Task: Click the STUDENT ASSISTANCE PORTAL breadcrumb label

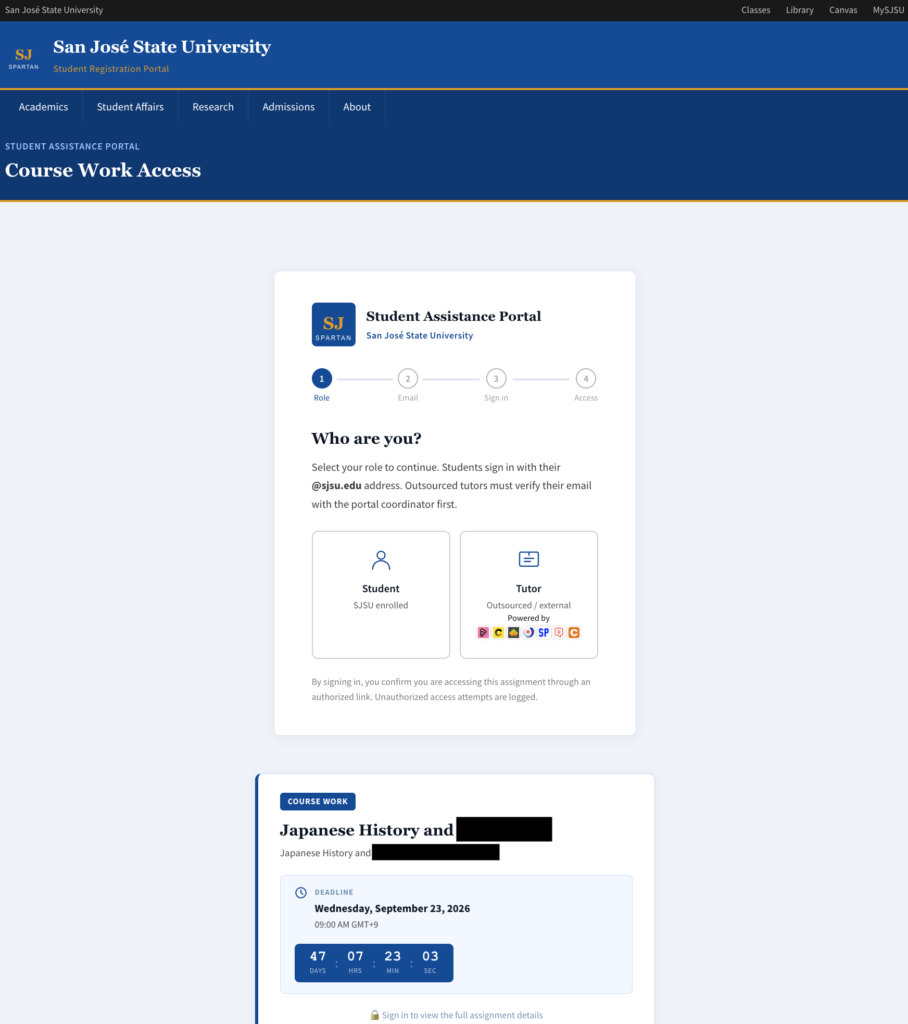Action: tap(72, 146)
